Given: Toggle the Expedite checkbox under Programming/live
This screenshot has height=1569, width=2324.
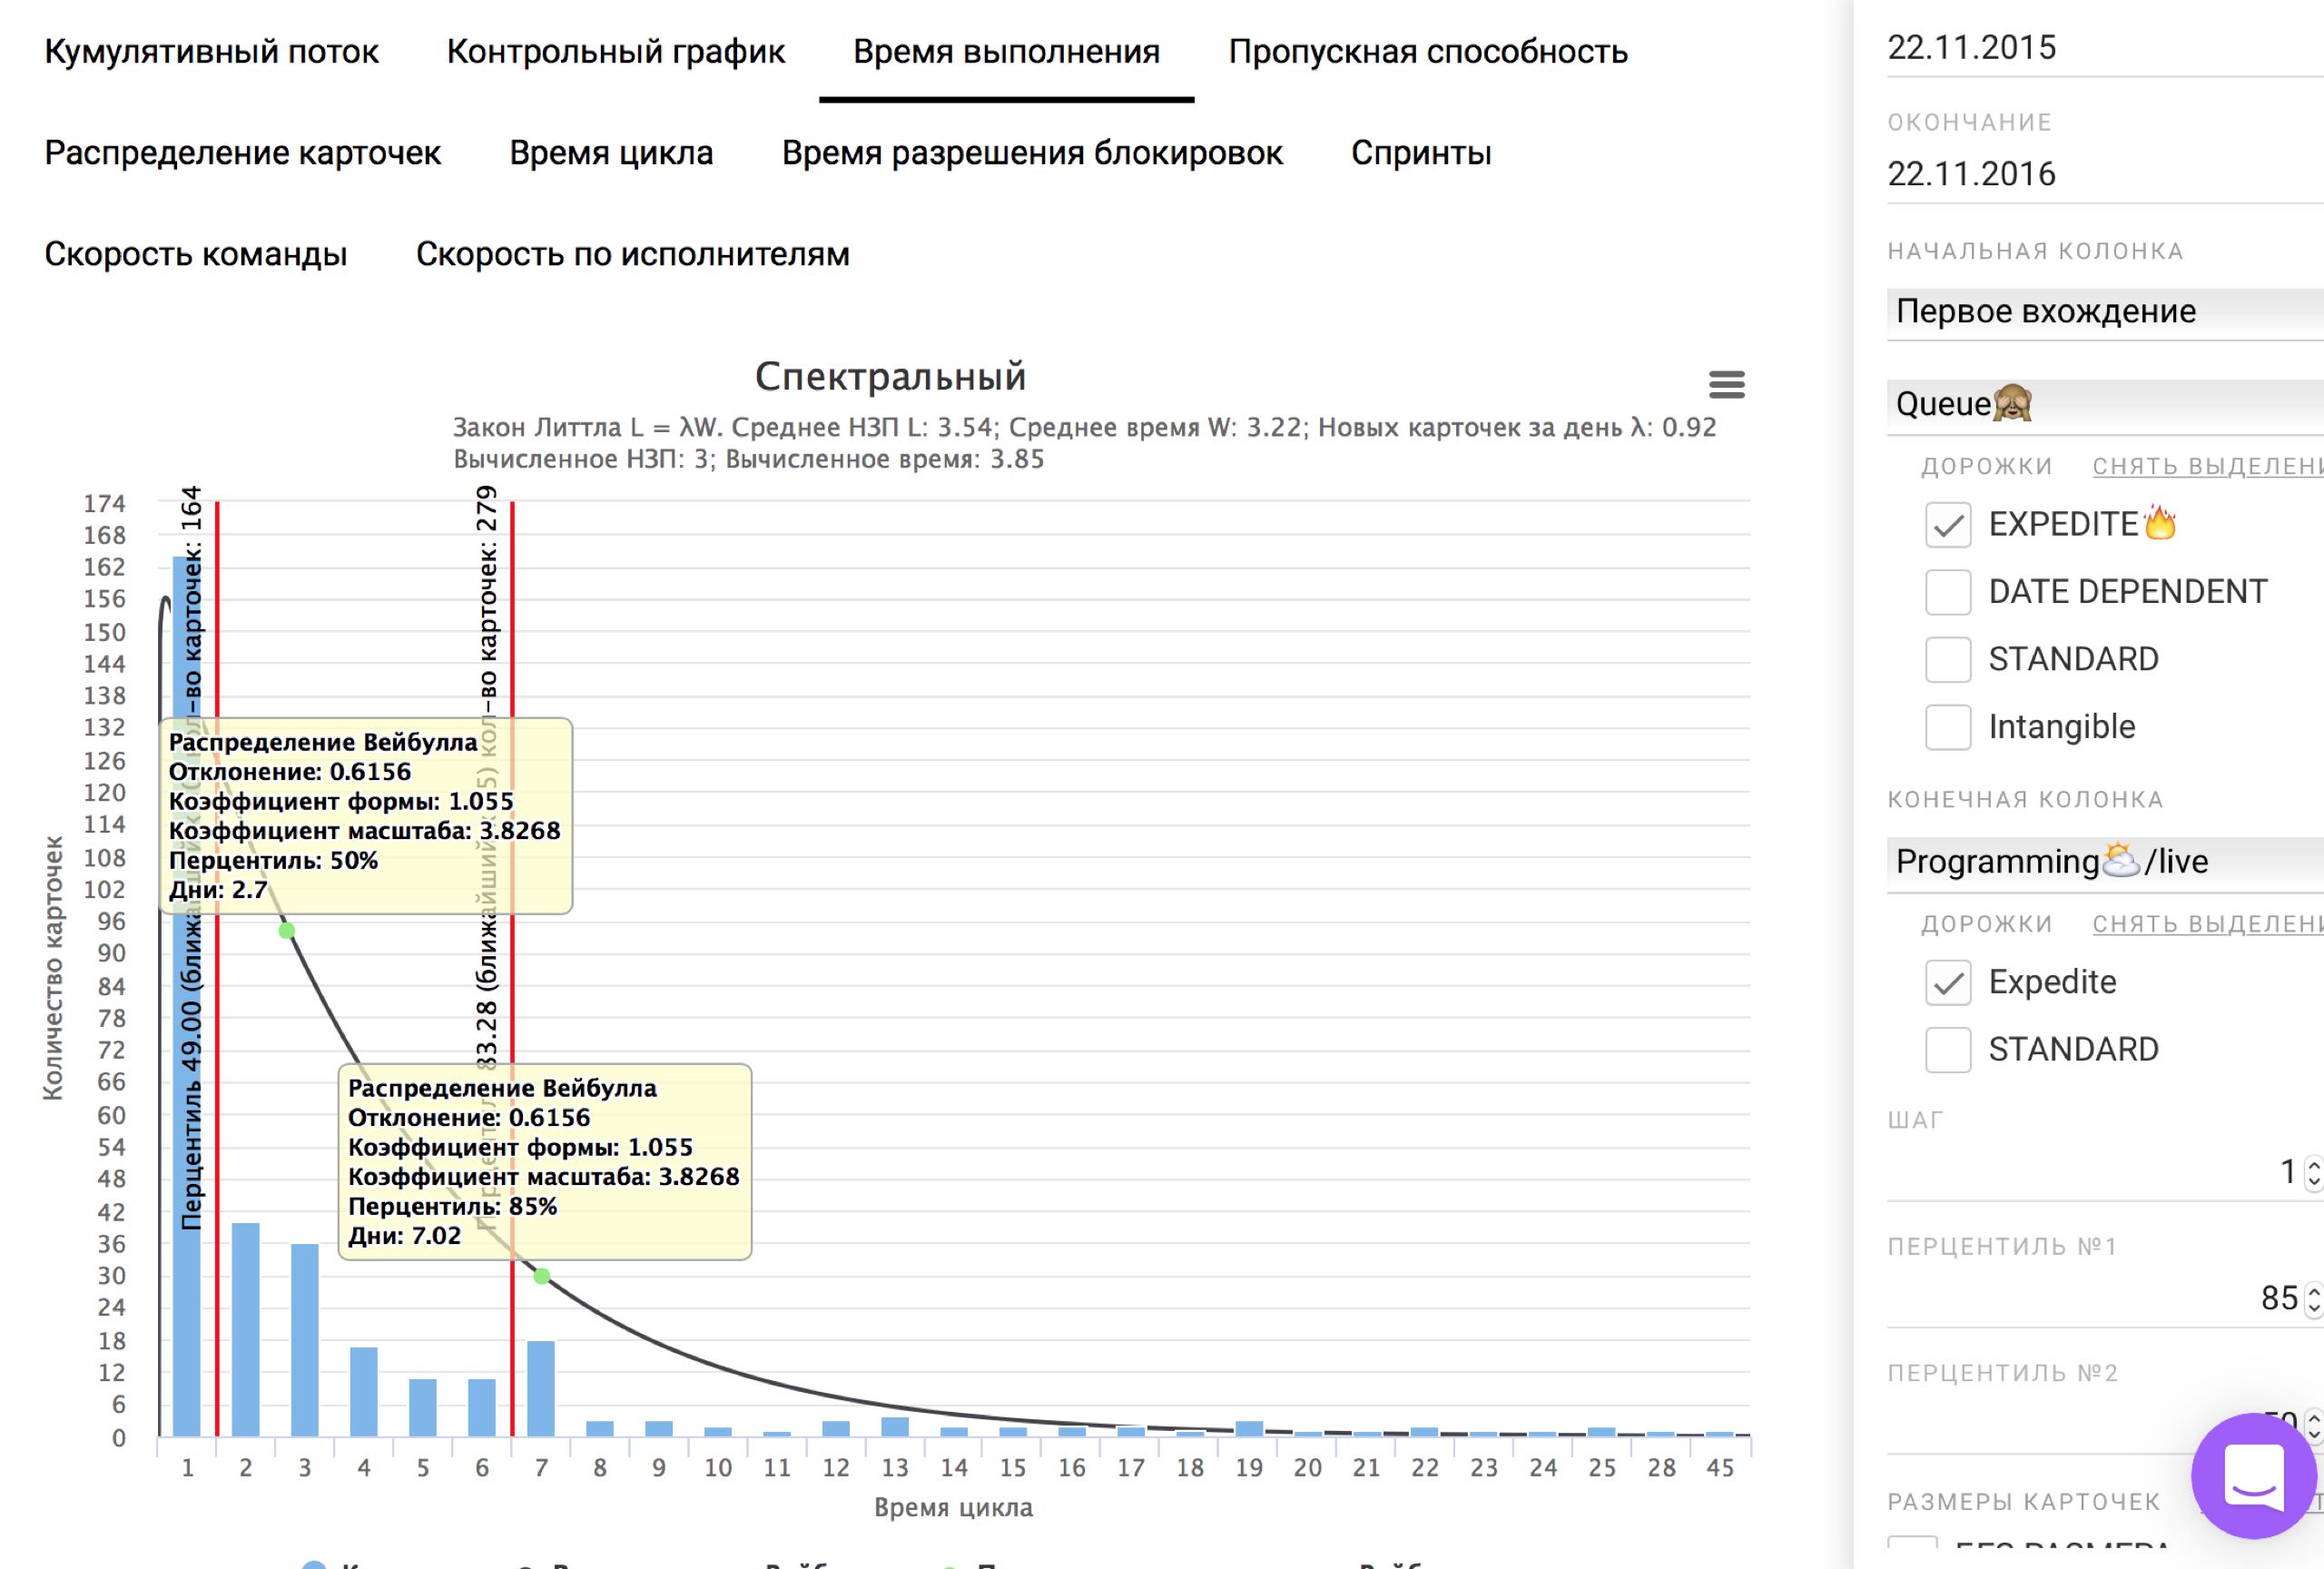Looking at the screenshot, I should (1947, 982).
